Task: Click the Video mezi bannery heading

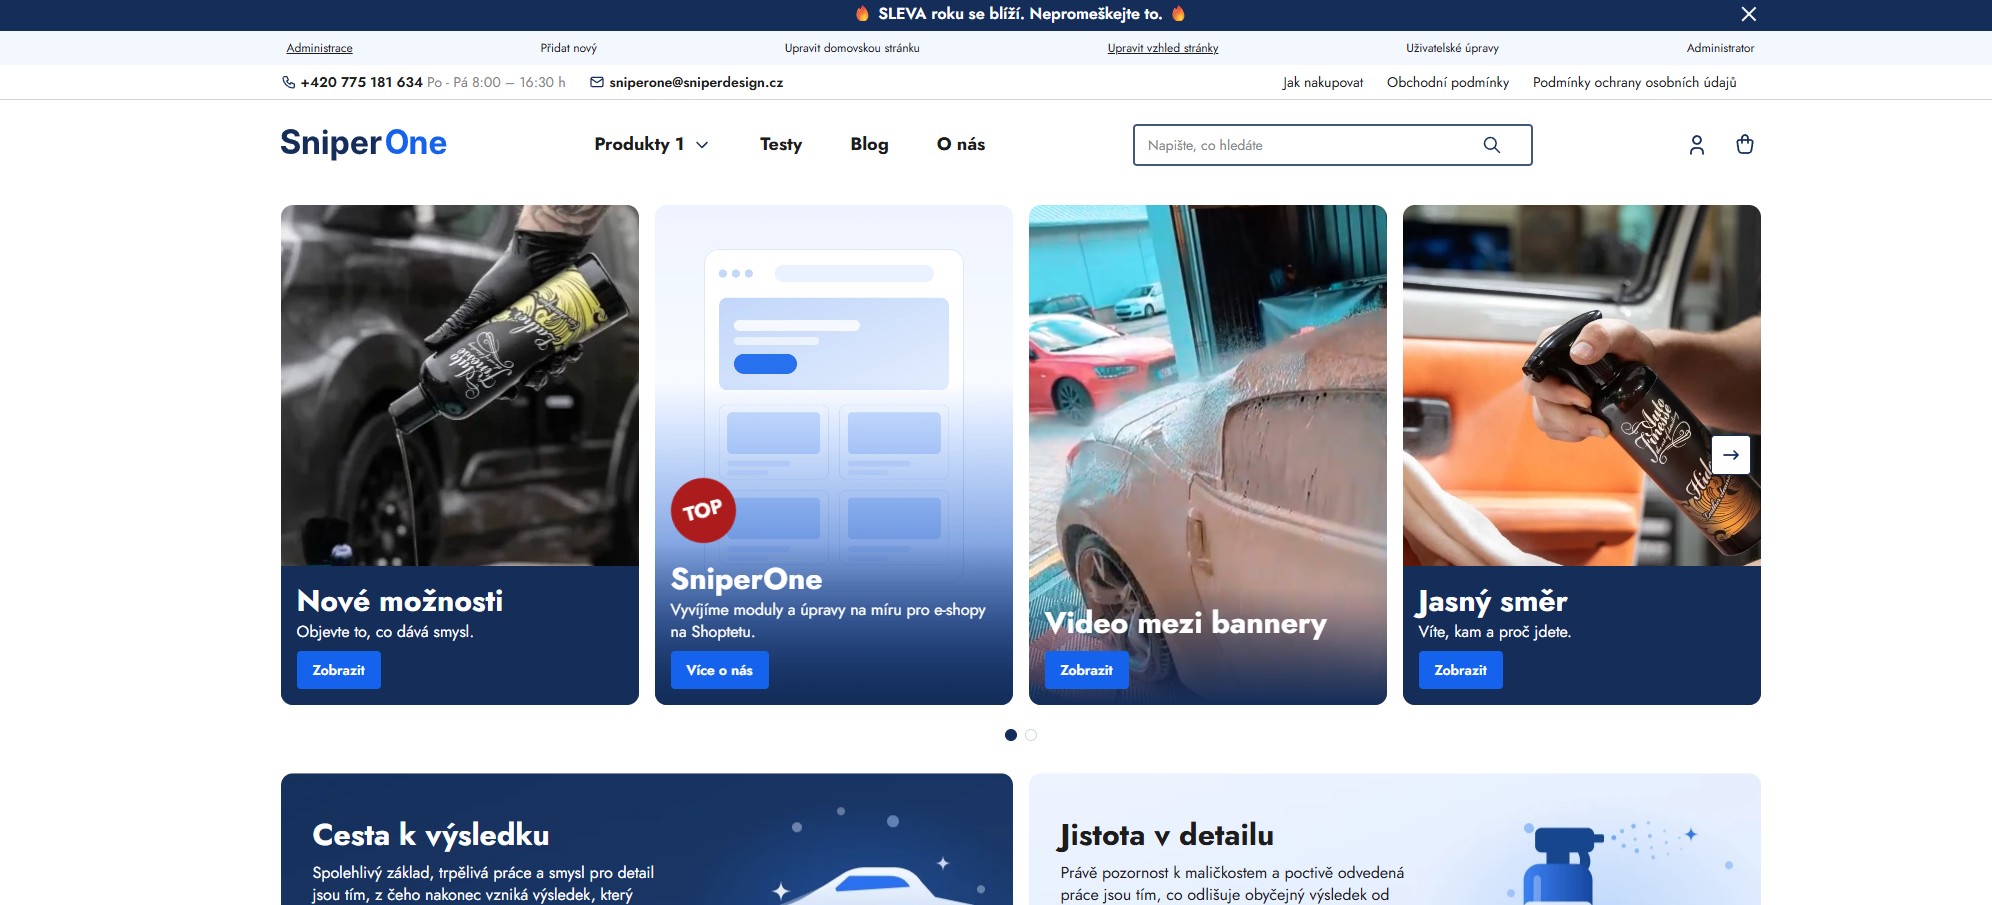Action: coord(1186,624)
